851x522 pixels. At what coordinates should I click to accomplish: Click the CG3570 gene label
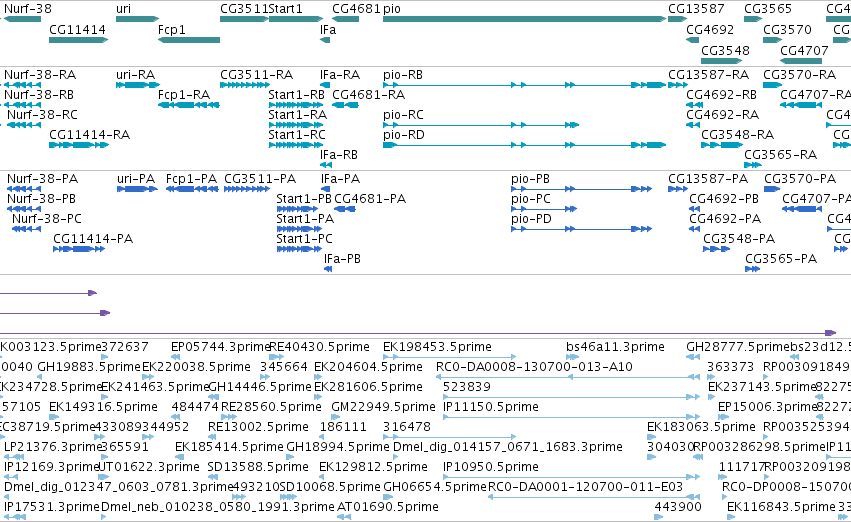click(787, 29)
